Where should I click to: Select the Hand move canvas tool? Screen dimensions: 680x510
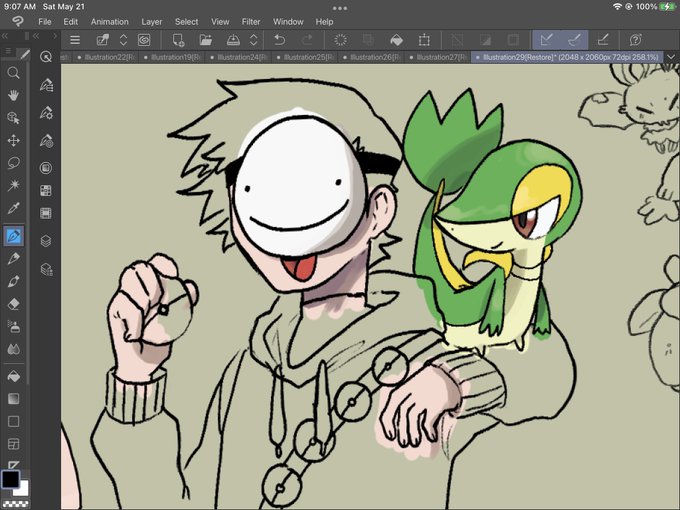[x=13, y=95]
